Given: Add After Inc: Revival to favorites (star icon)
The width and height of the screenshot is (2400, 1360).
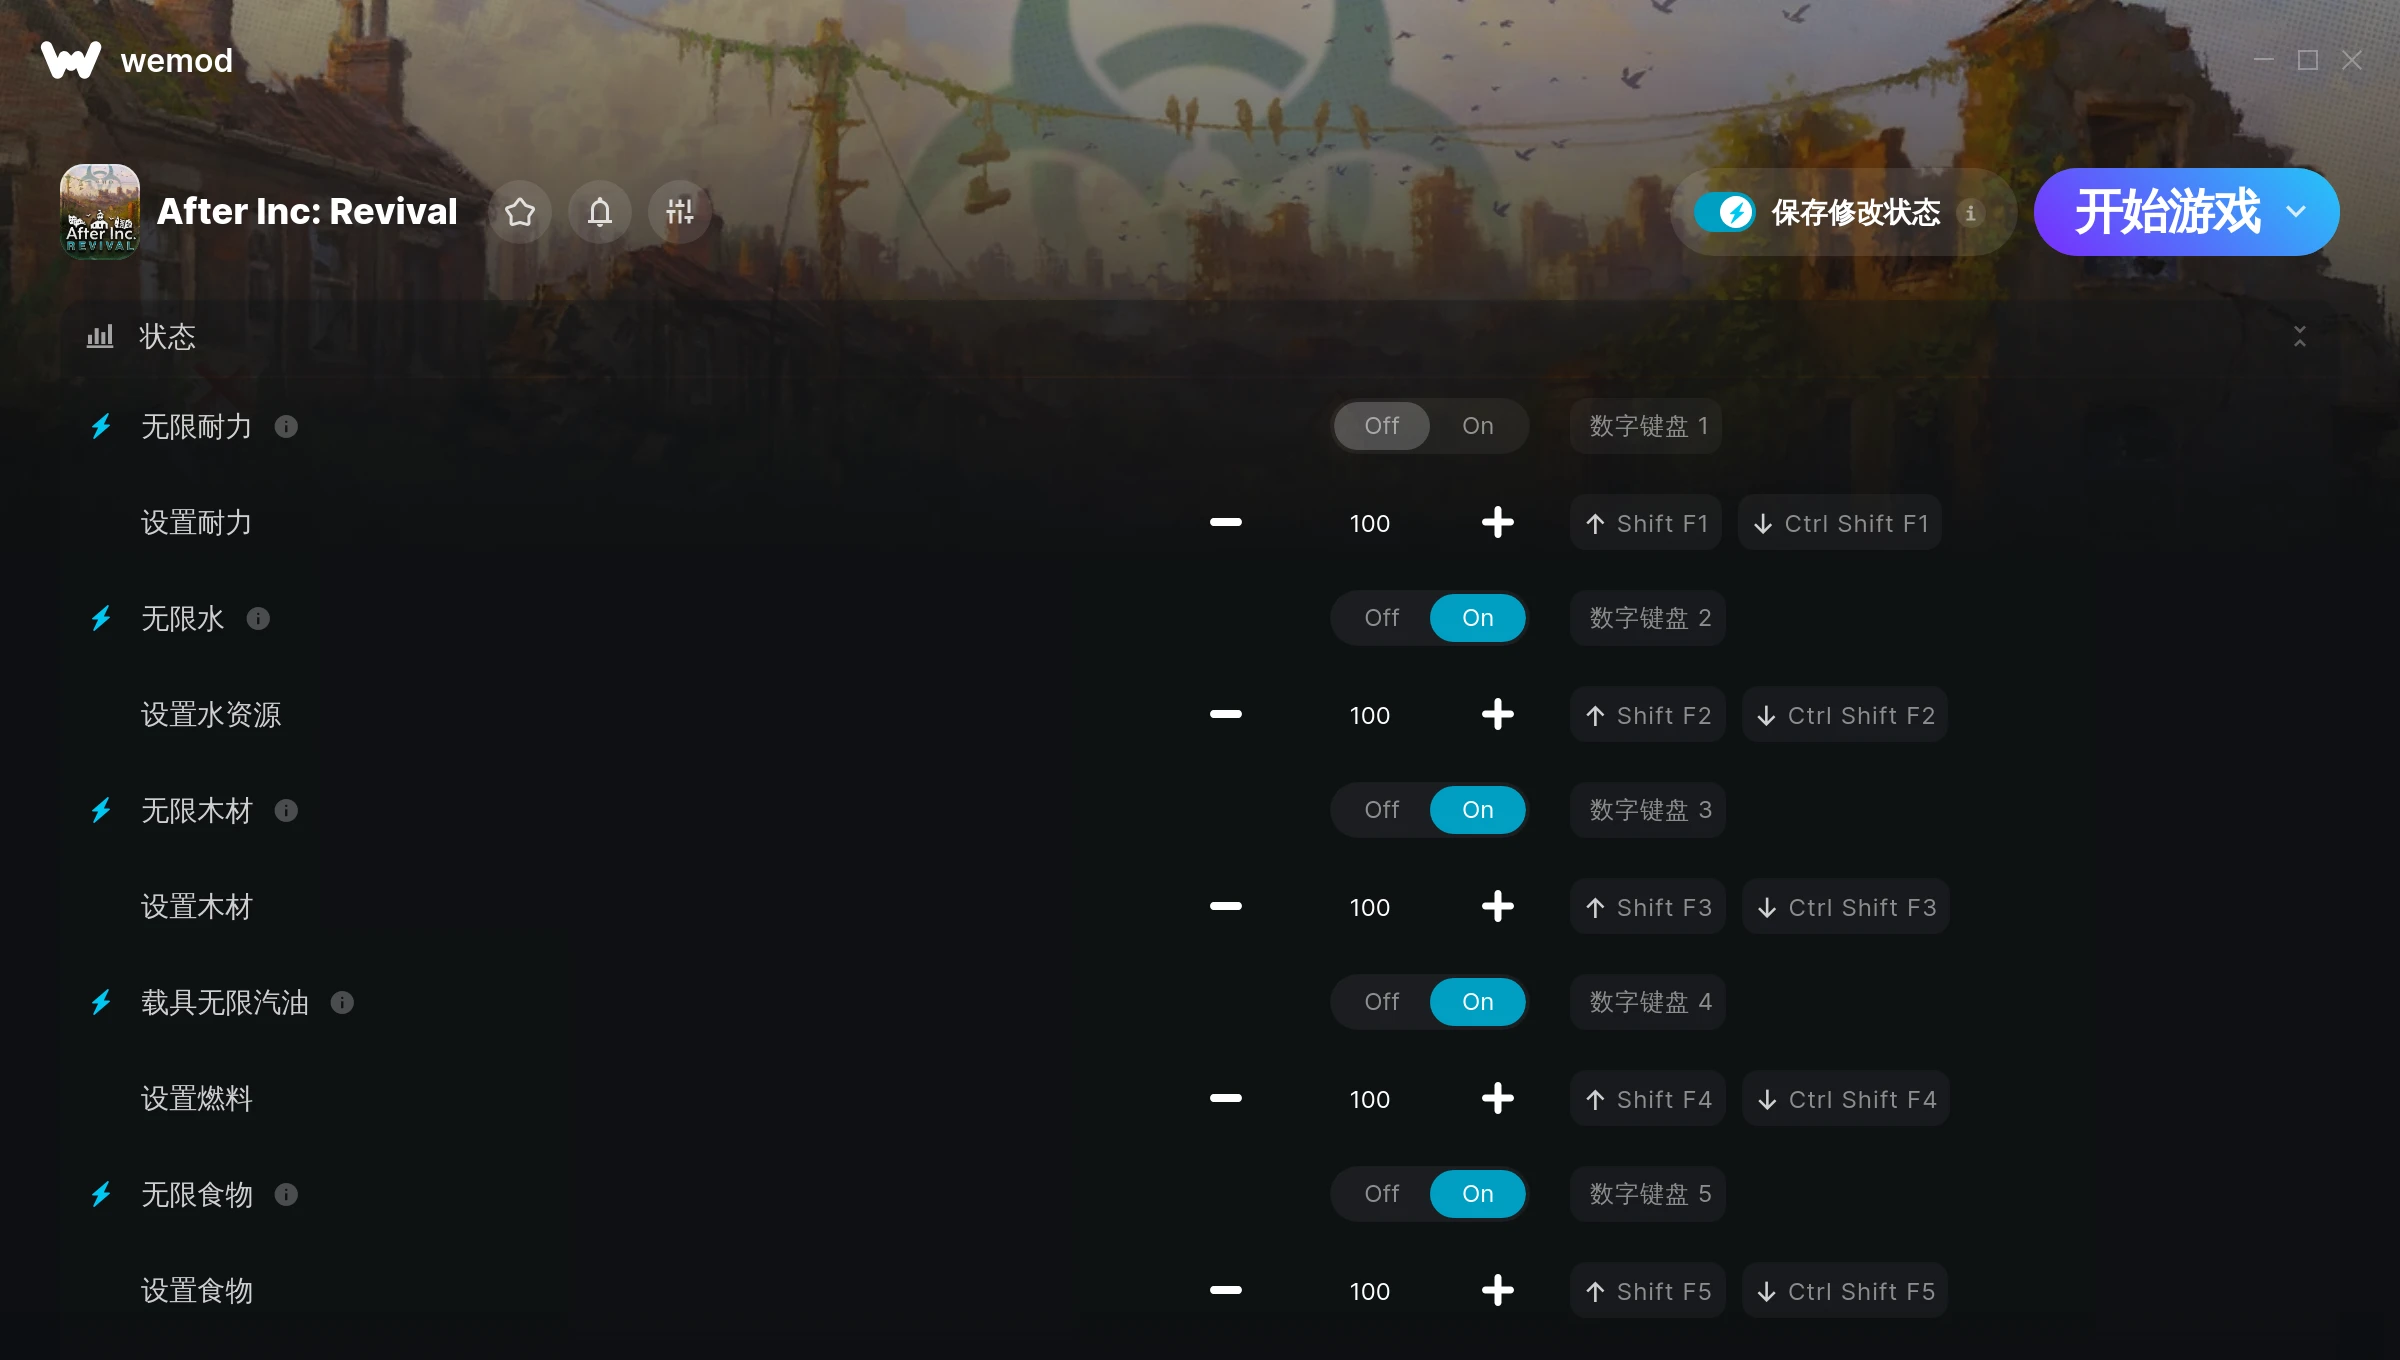Looking at the screenshot, I should 520,212.
